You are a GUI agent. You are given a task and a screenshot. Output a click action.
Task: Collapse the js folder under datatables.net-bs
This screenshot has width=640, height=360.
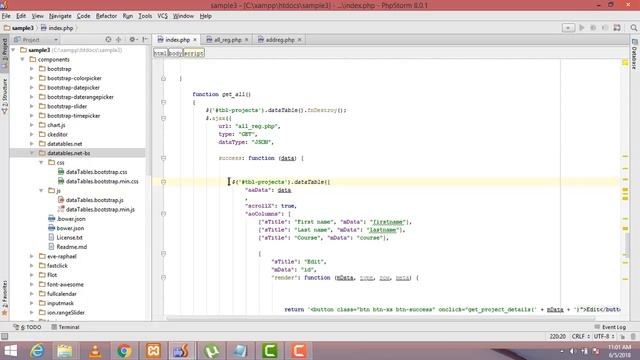pos(41,191)
